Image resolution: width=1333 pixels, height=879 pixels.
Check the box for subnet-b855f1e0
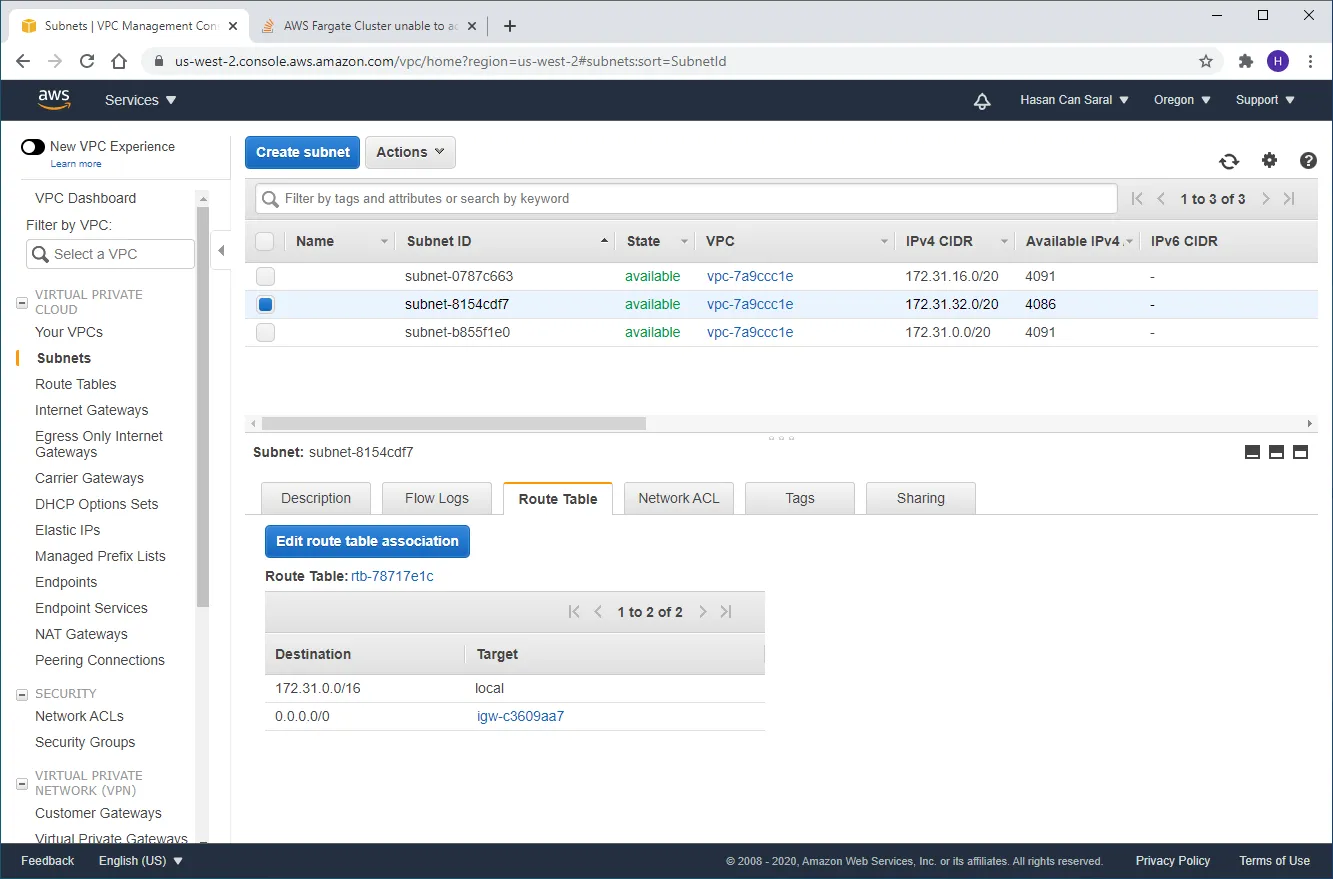point(265,333)
